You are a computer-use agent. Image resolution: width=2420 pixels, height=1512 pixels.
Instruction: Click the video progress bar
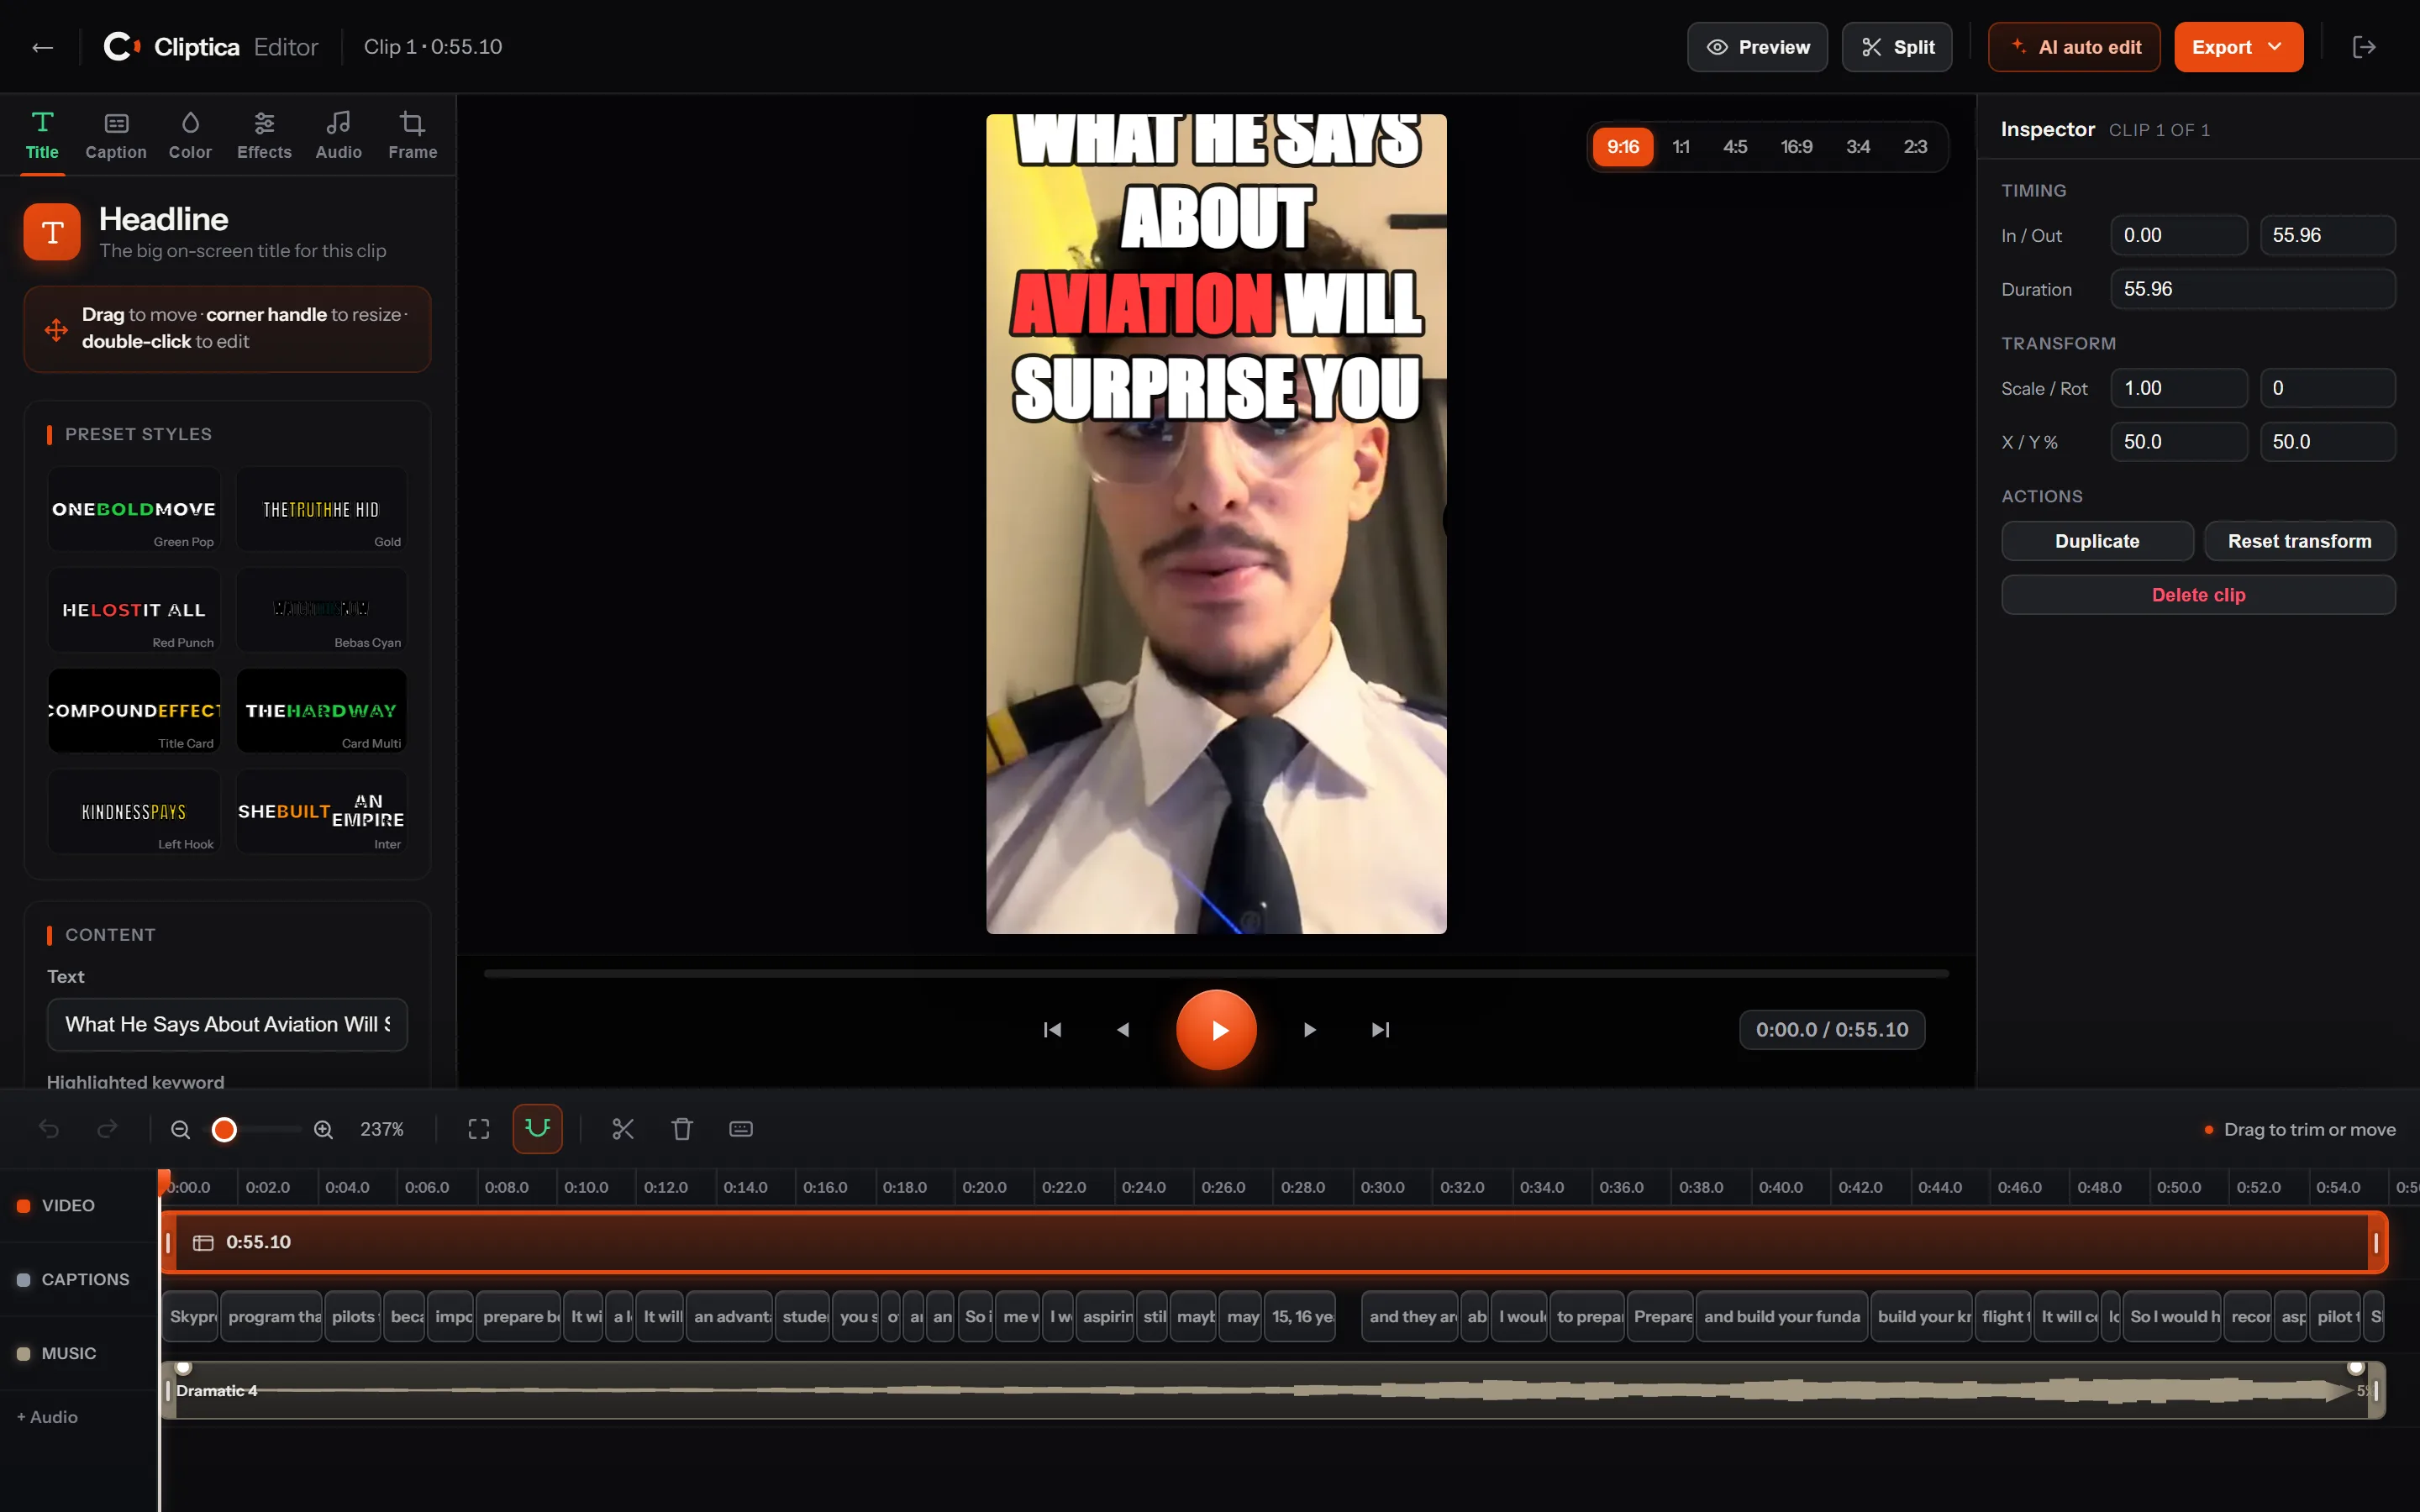[1216, 973]
